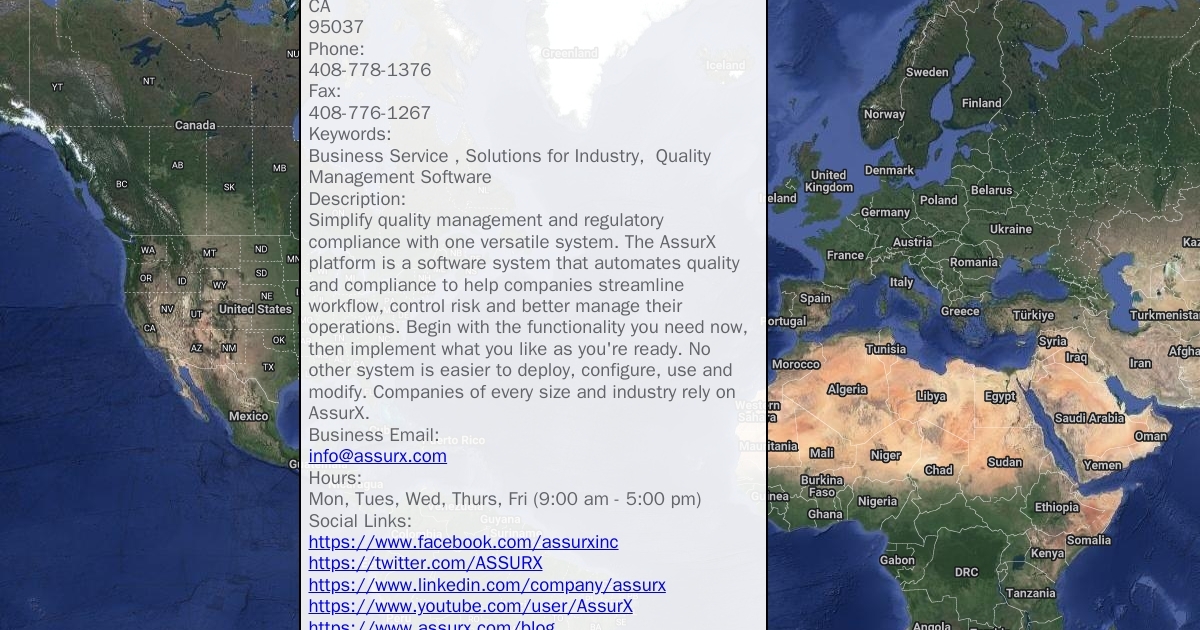Click 'Iraq' on the map
The height and width of the screenshot is (630, 1200).
pos(1076,357)
